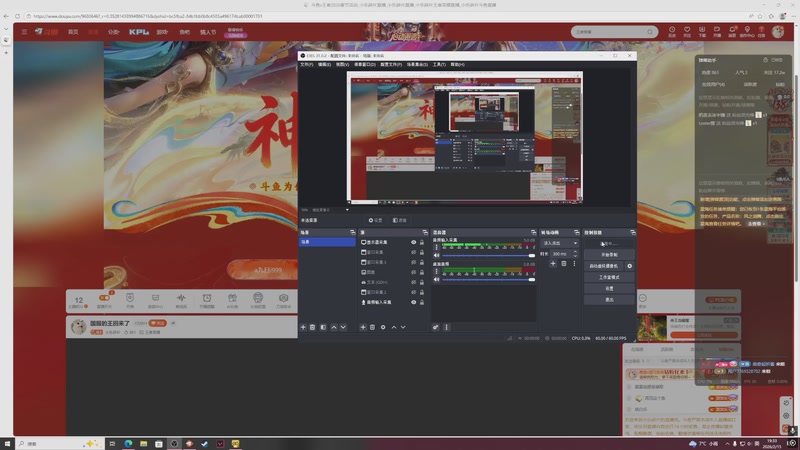The width and height of the screenshot is (800, 450).
Task: Pop out the Scenes dock panel
Action: (352, 232)
